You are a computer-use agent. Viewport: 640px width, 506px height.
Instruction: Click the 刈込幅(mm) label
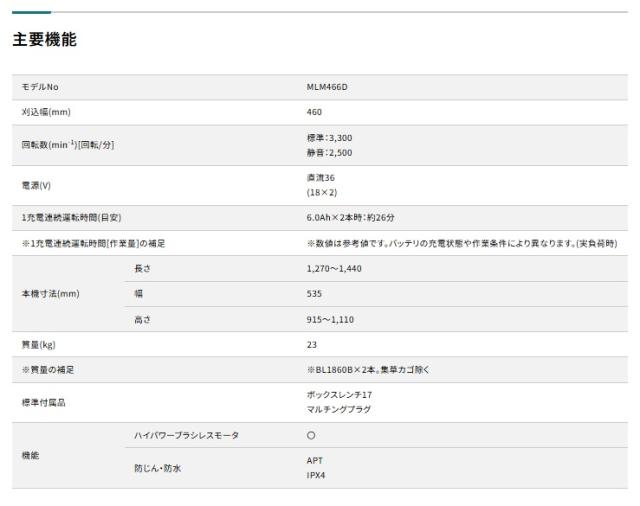tap(46, 112)
